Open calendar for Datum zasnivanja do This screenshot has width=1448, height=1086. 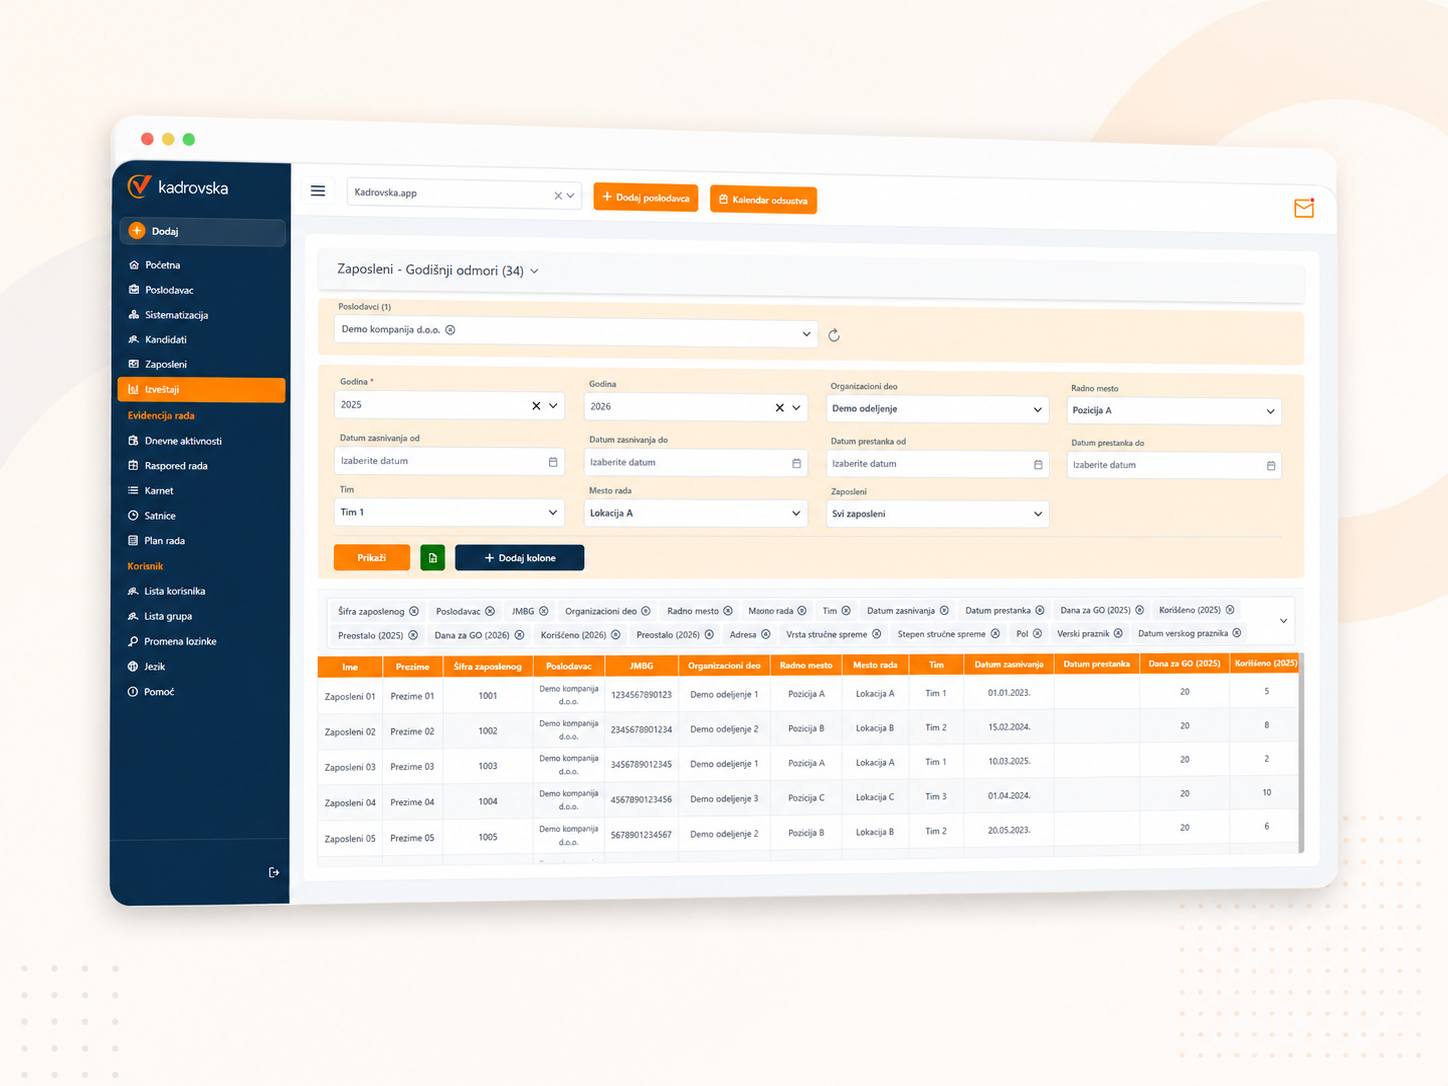pos(797,463)
